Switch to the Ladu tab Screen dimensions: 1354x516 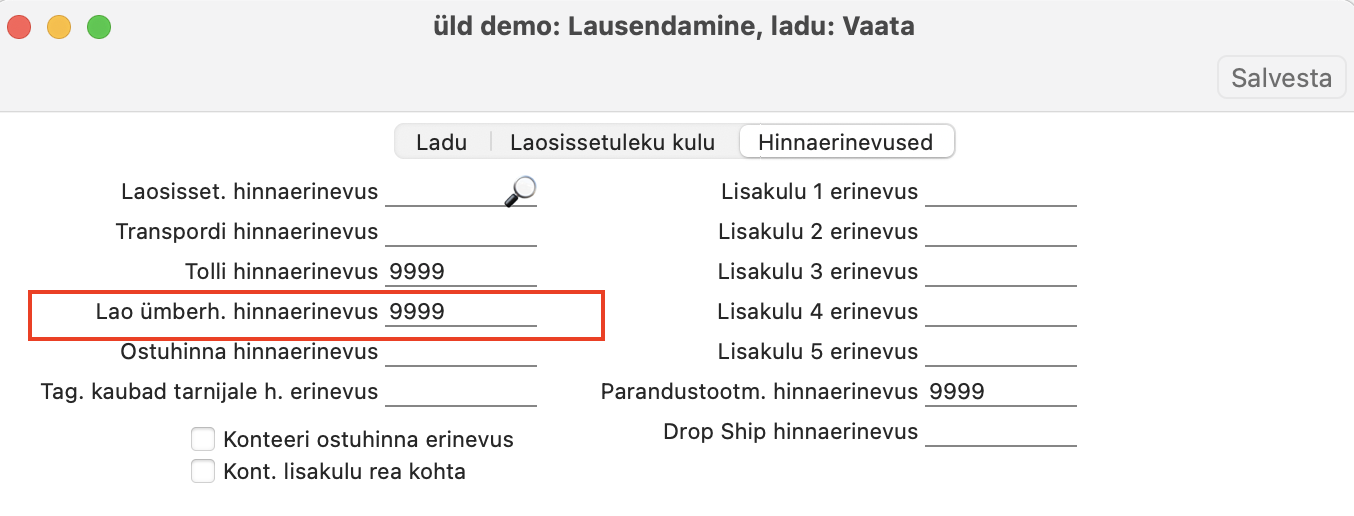pos(441,142)
